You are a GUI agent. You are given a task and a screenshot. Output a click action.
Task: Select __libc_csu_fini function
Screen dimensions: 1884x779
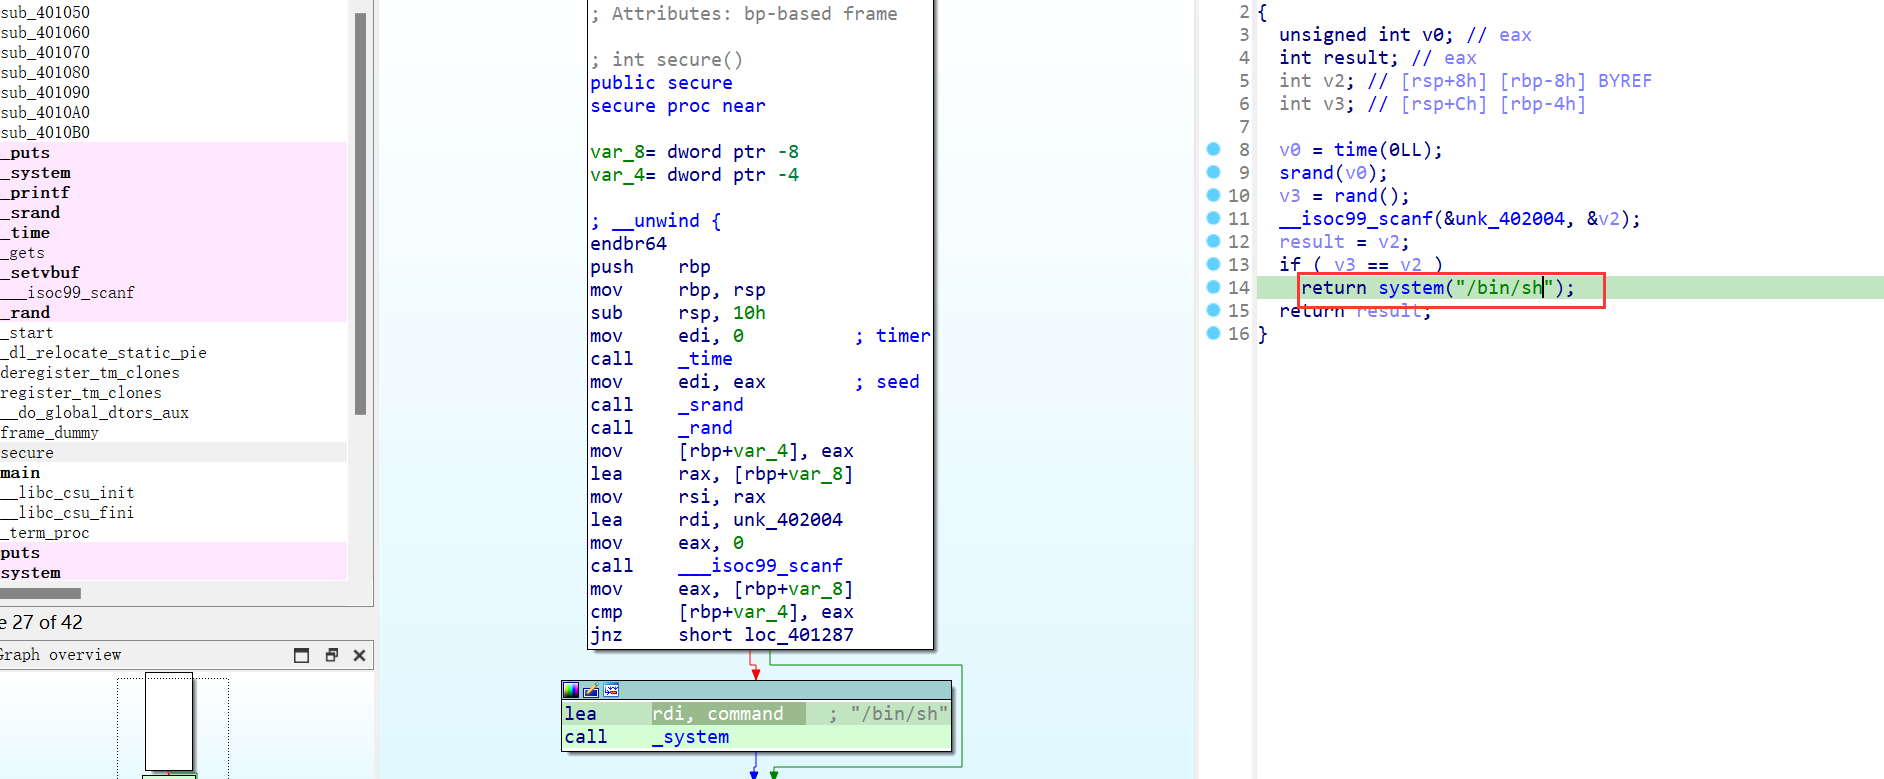[173, 512]
